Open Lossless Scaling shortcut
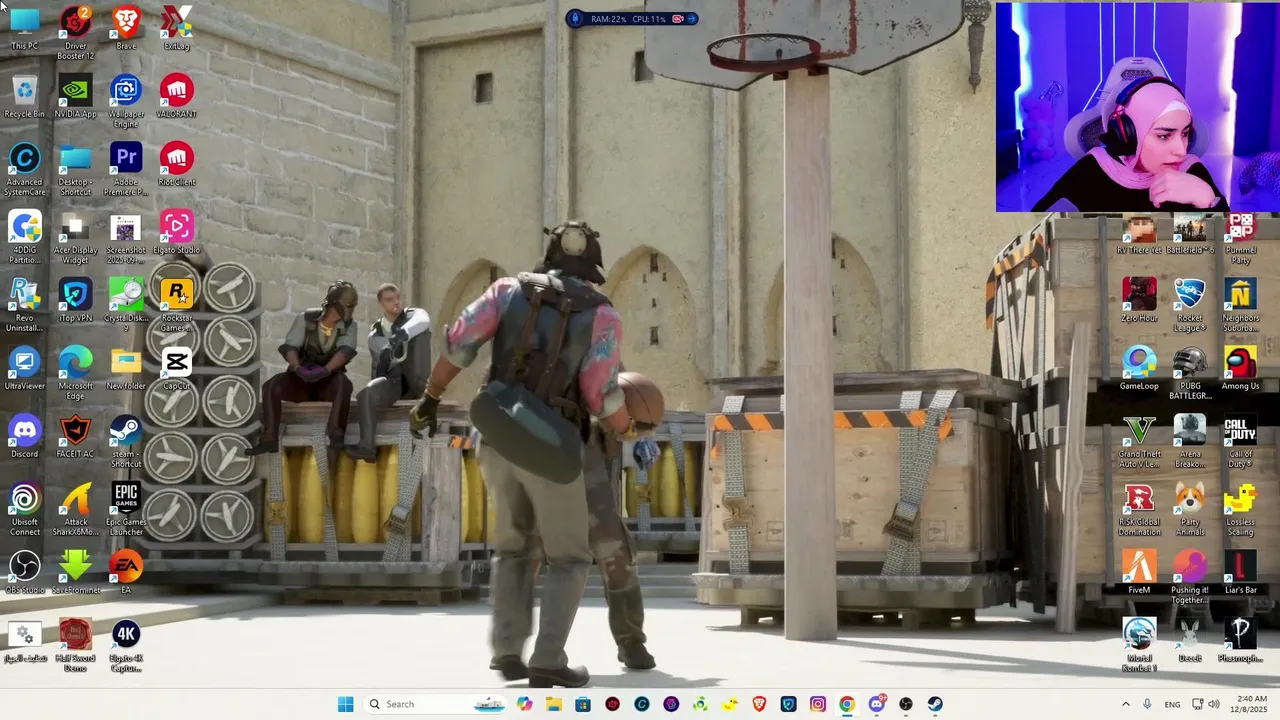 [x=1240, y=509]
